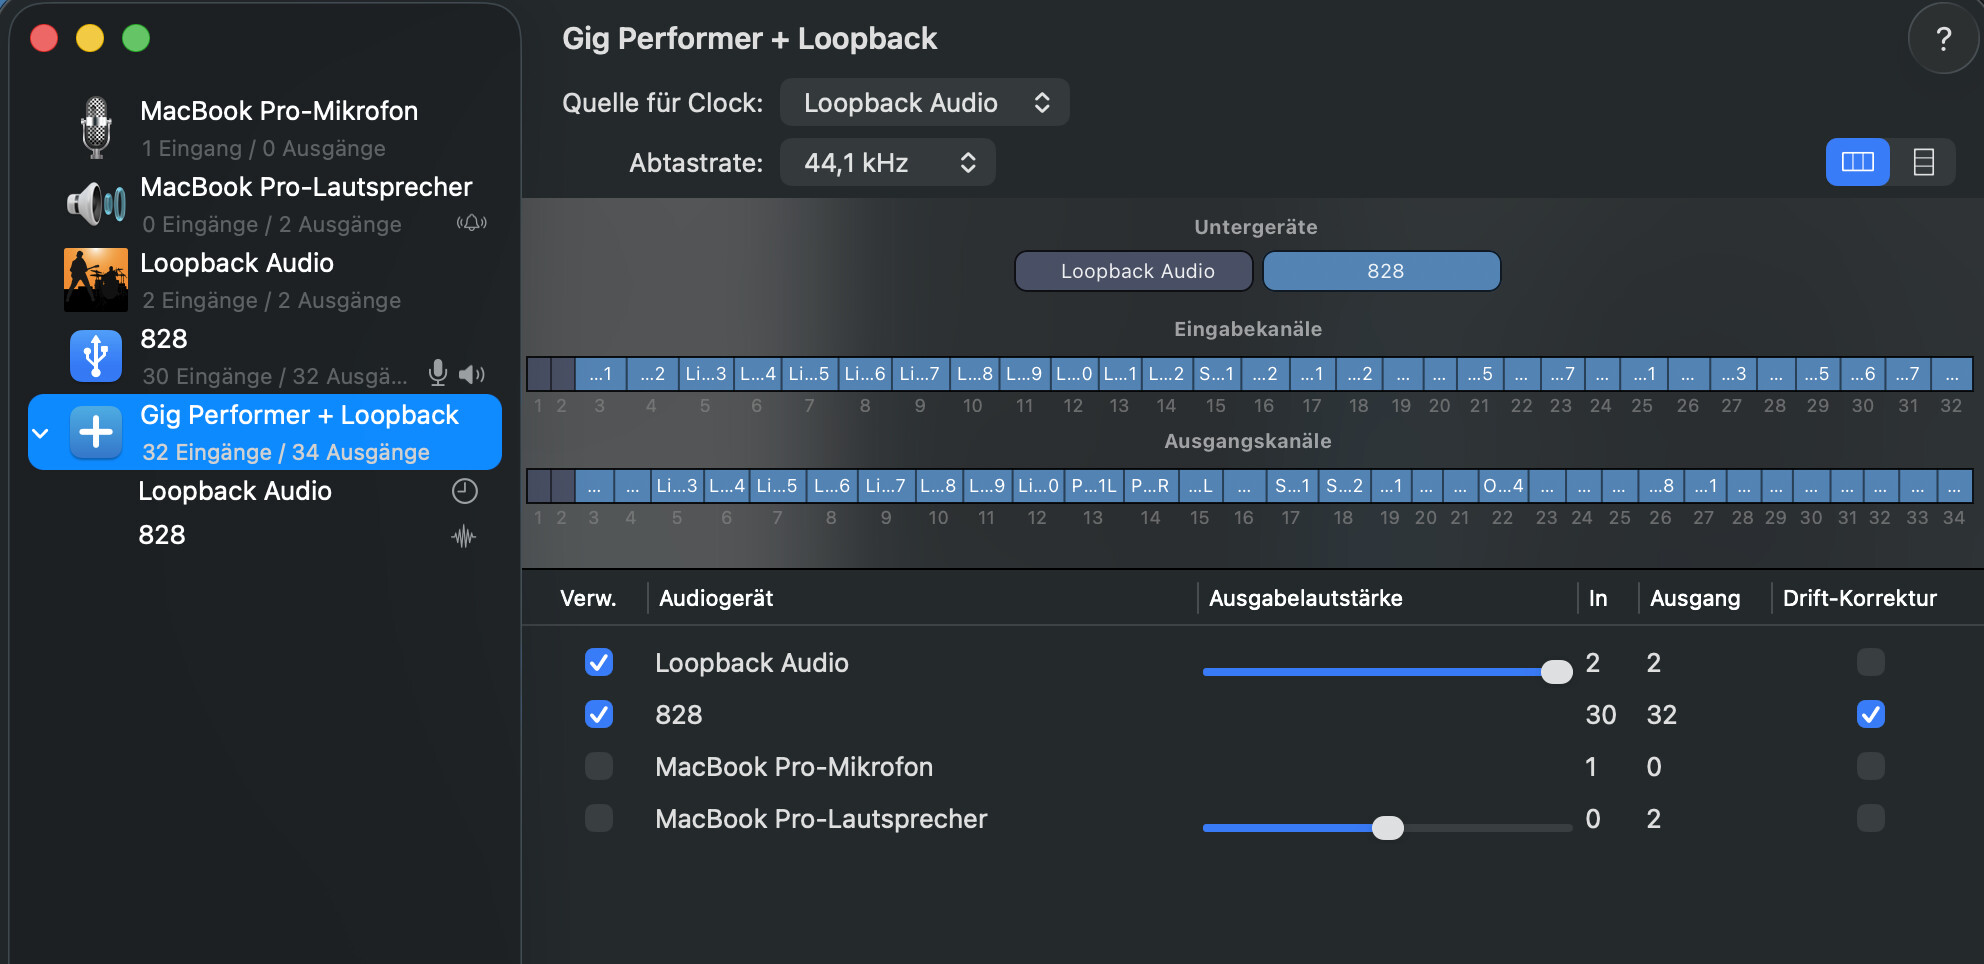Image resolution: width=1984 pixels, height=964 pixels.
Task: Disable drift correction for the 828
Action: coord(1870,714)
